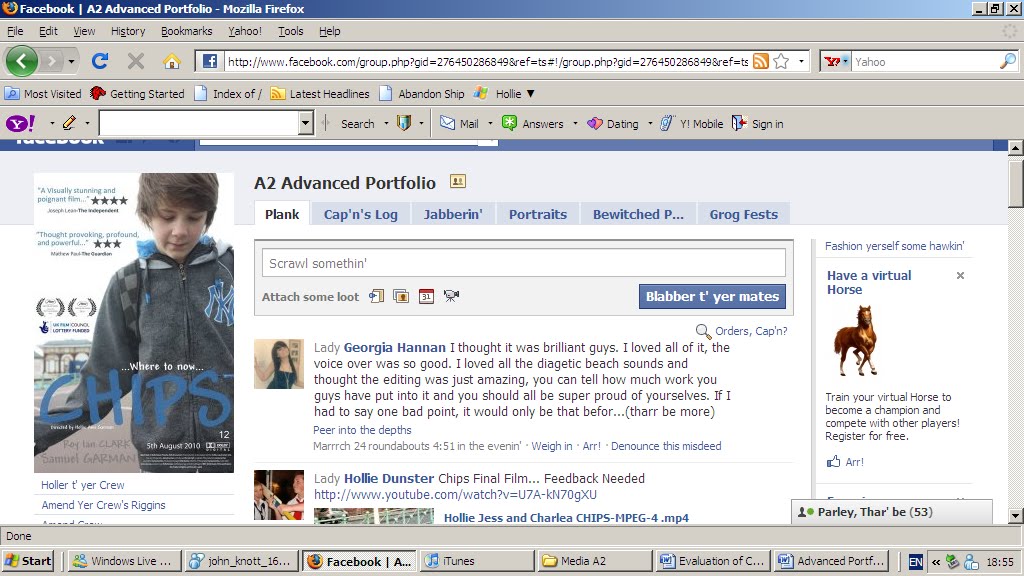
Task: Reload the page with the refresh icon
Action: 100,61
